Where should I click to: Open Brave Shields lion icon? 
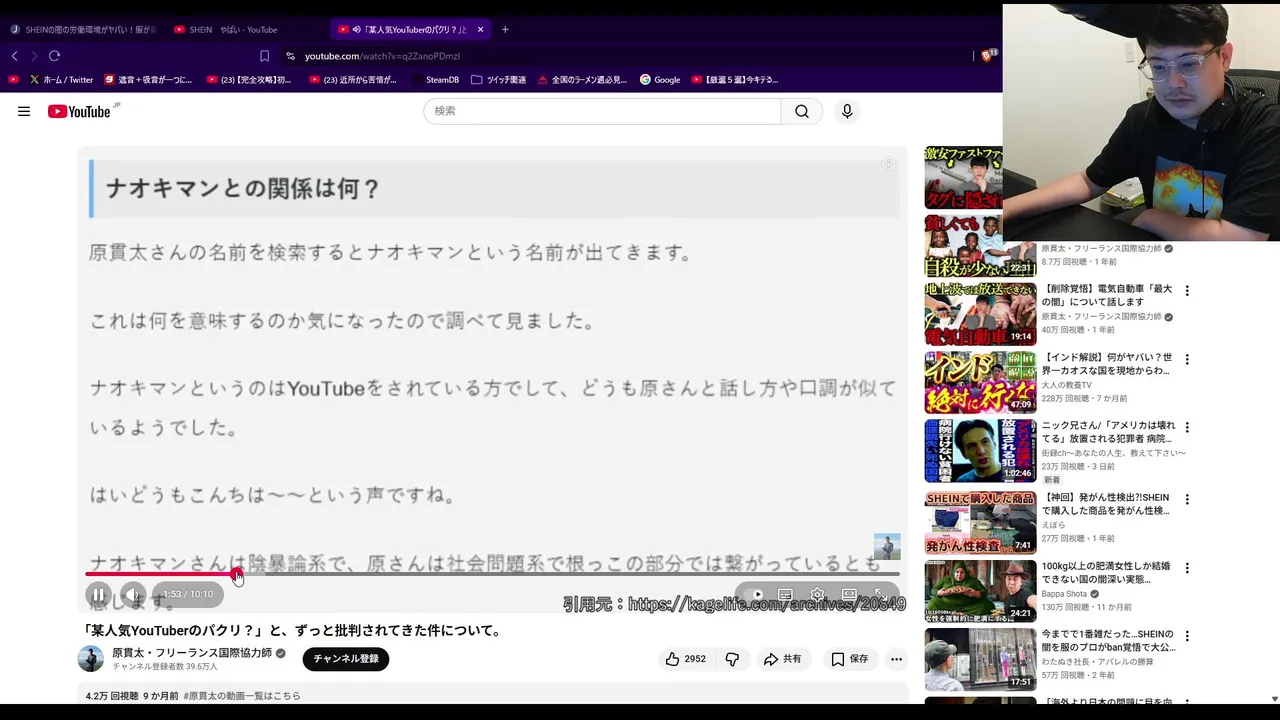[988, 56]
